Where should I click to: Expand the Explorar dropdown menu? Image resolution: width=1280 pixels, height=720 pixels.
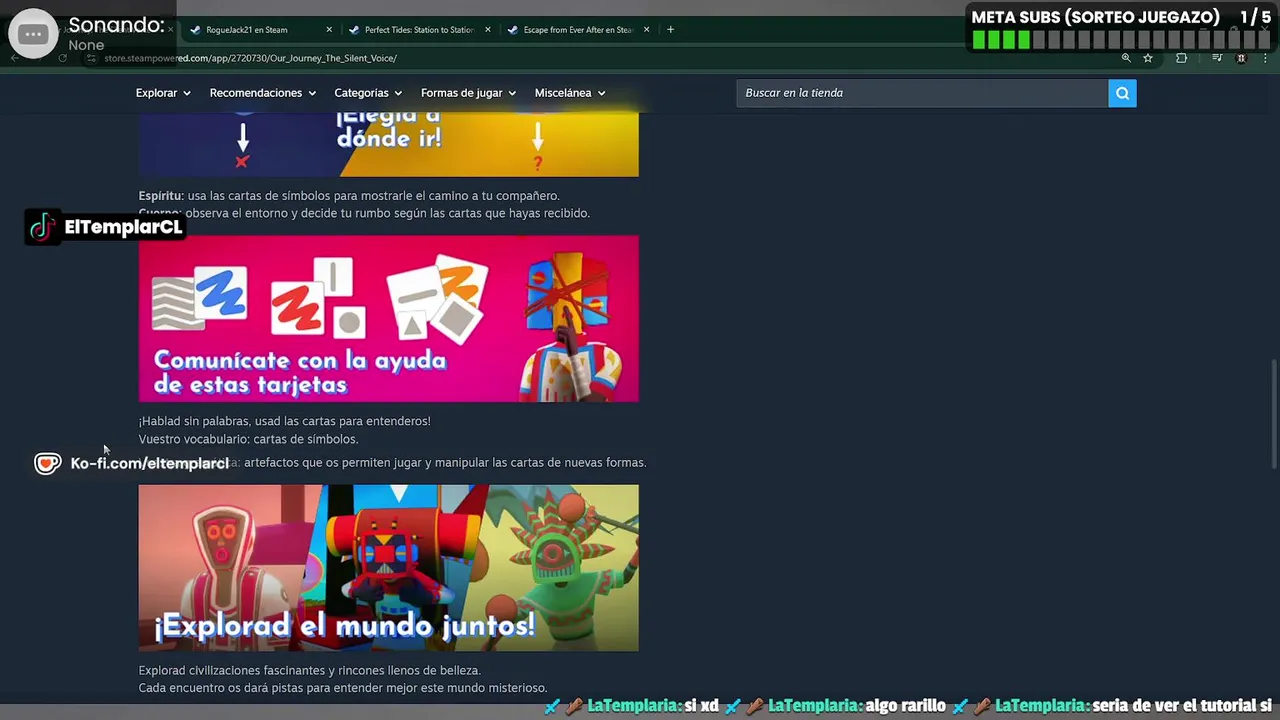(x=163, y=93)
